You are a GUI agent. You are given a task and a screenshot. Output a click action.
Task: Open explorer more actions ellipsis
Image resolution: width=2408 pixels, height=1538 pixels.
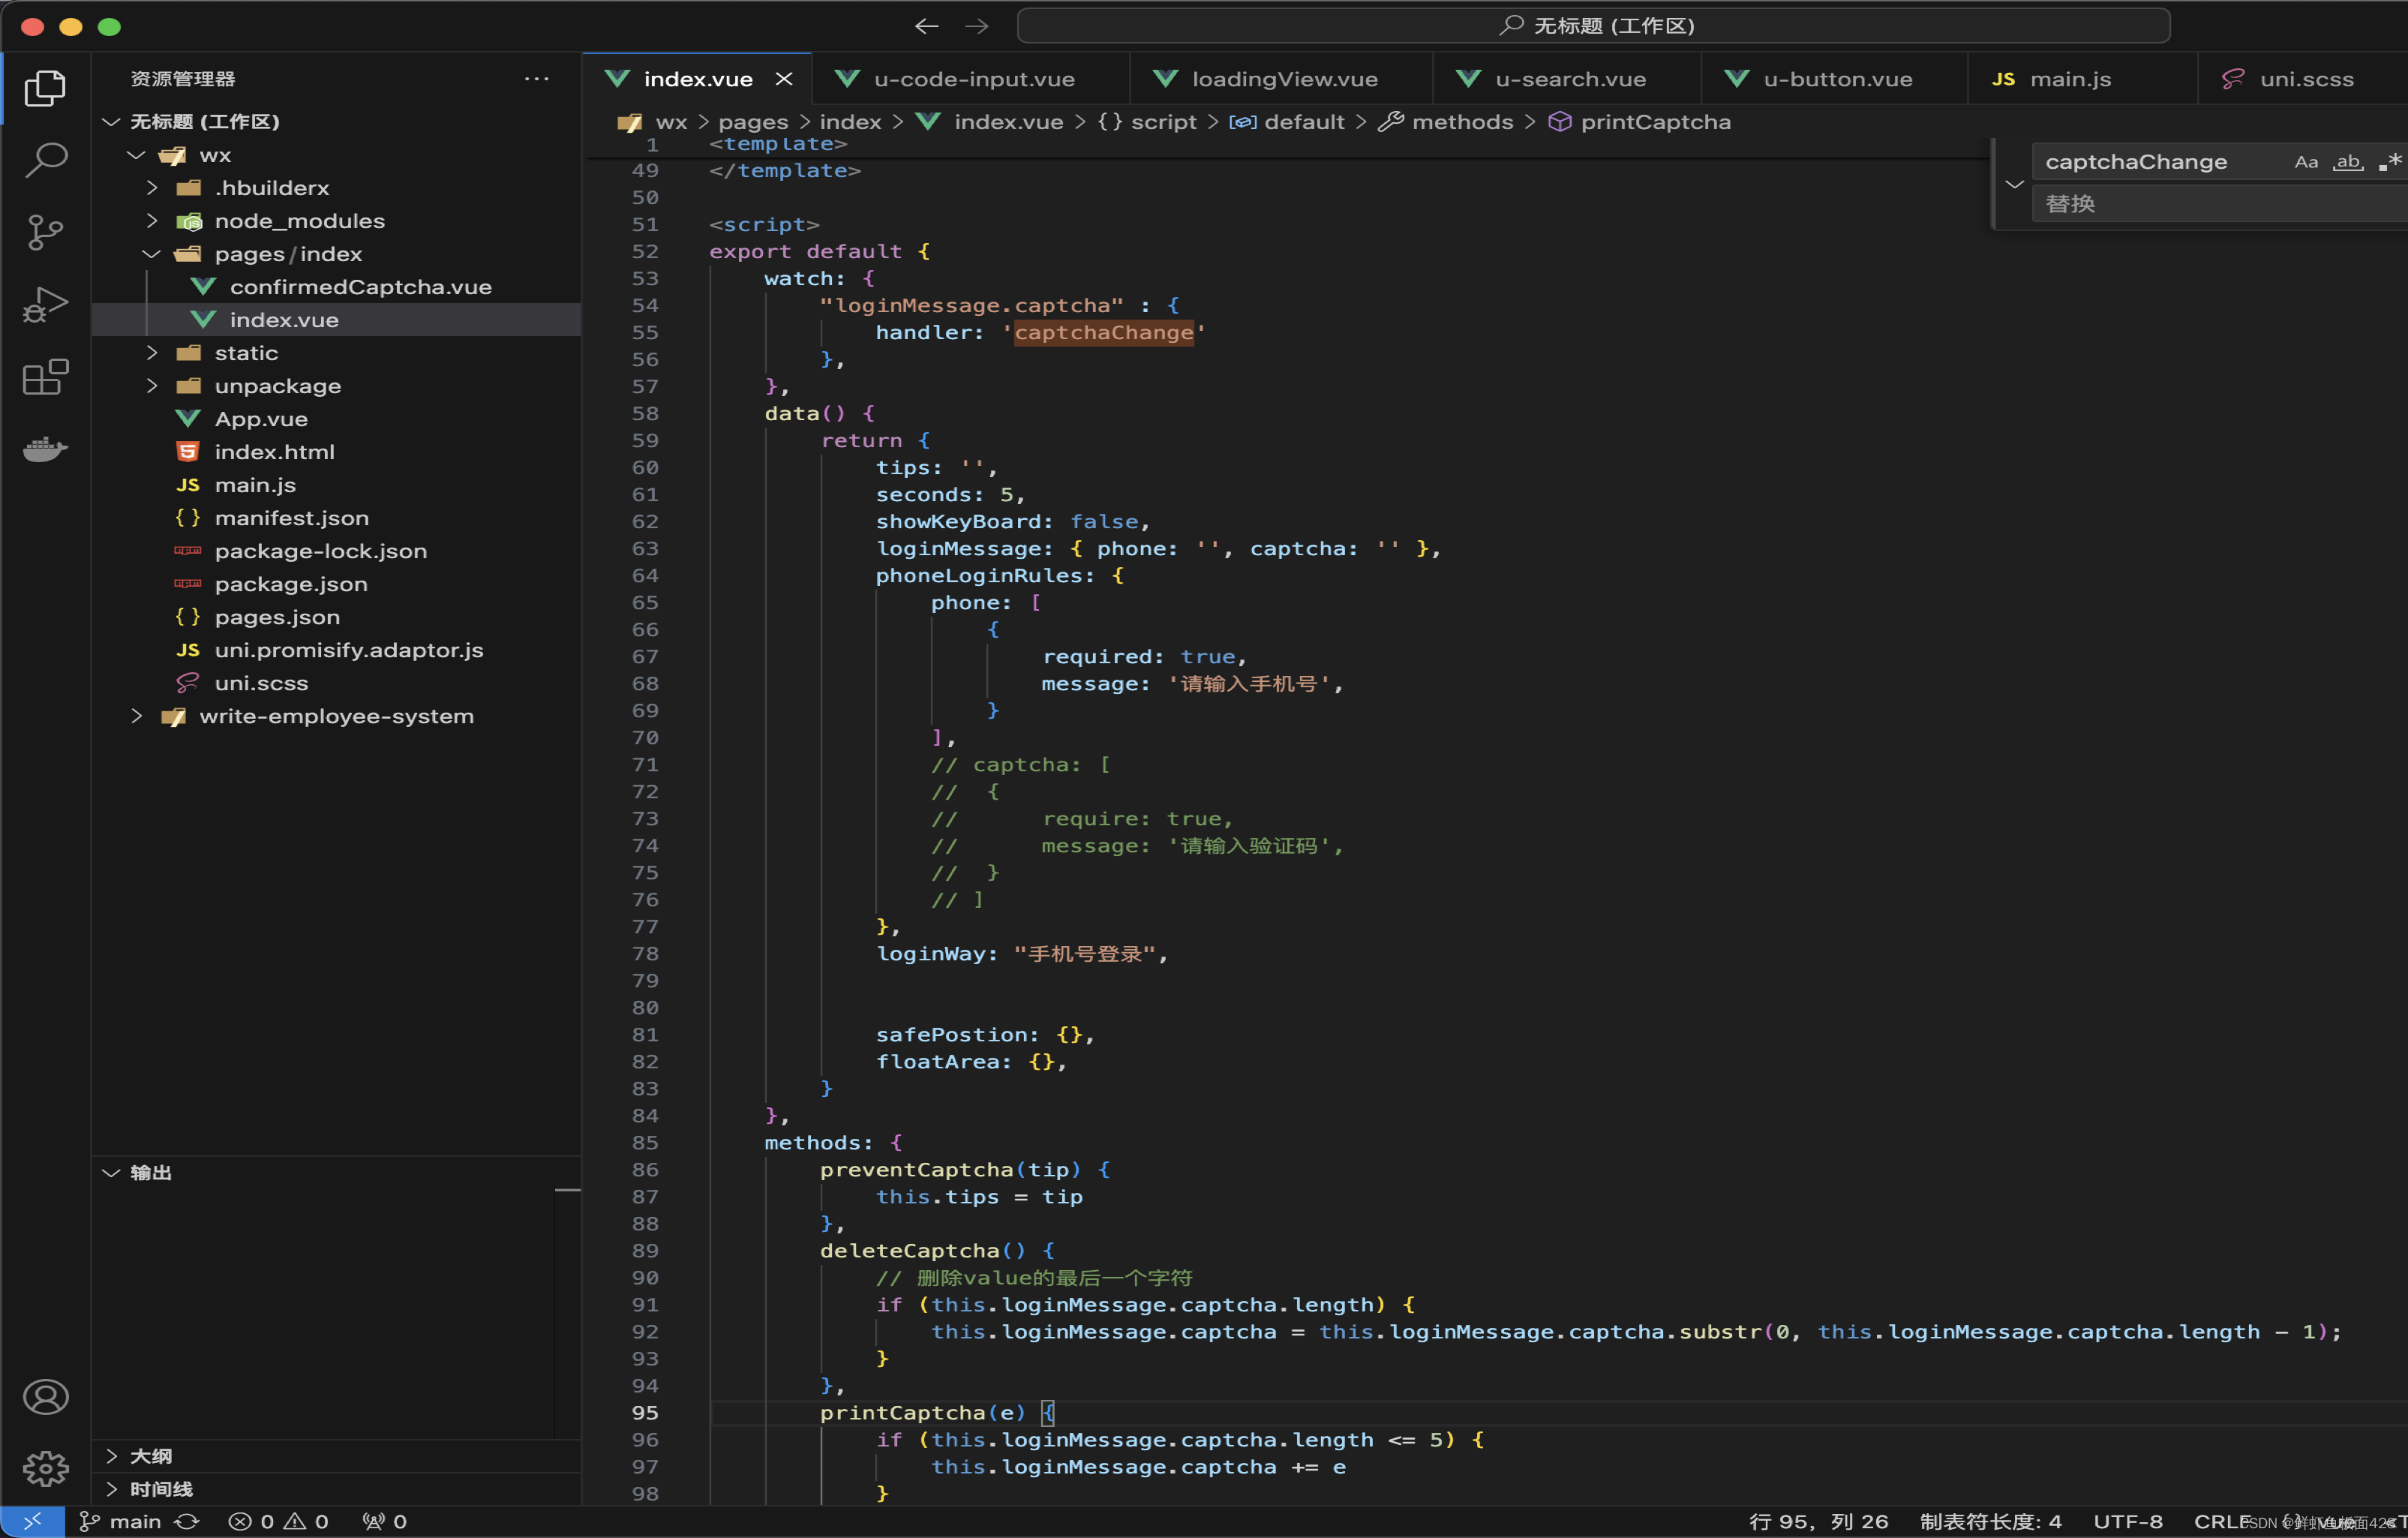pyautogui.click(x=537, y=78)
